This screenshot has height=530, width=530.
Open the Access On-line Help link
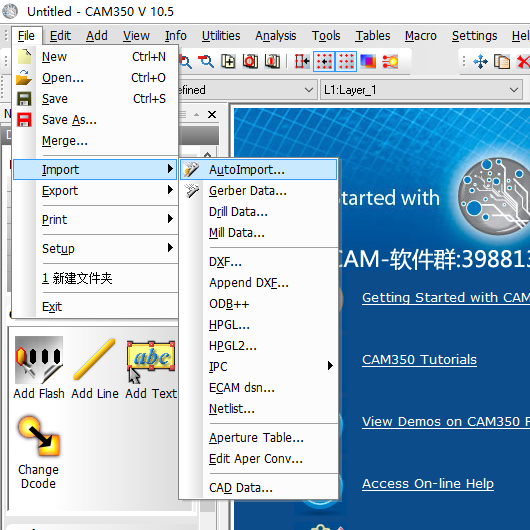(428, 484)
